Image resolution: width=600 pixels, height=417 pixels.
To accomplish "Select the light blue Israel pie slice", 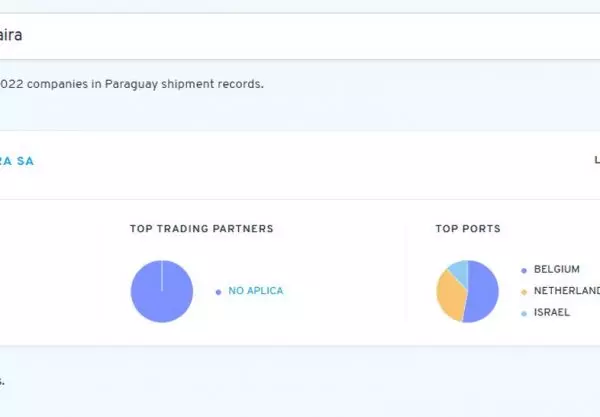I will (x=459, y=268).
